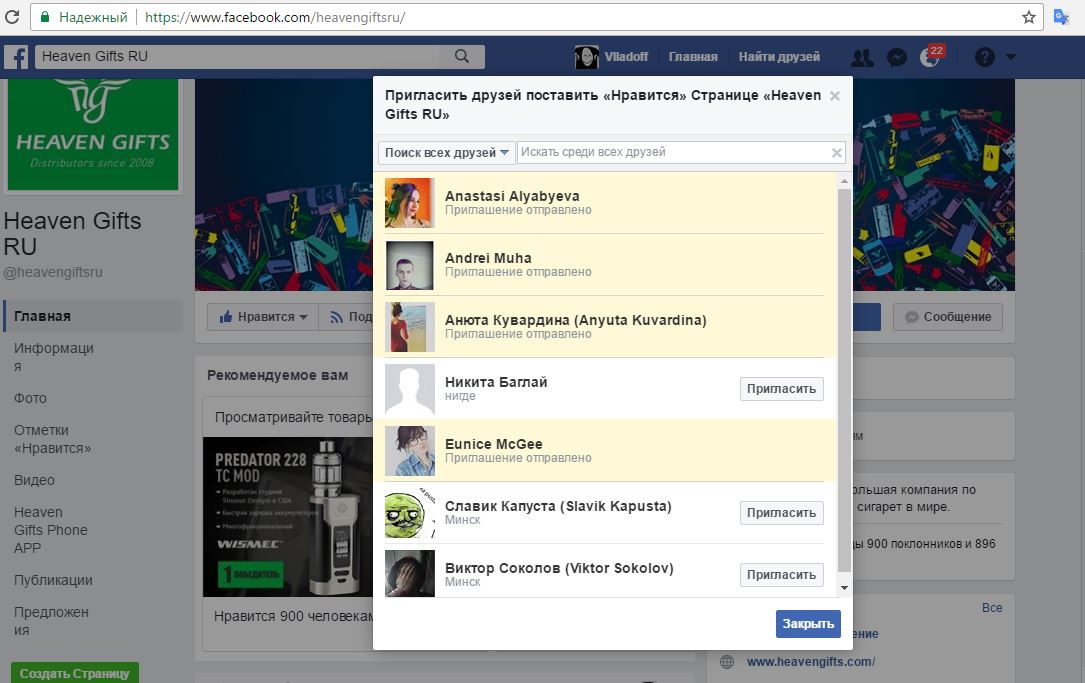1085x683 pixels.
Task: Click the @heavengiftsru page handle
Action: (53, 273)
